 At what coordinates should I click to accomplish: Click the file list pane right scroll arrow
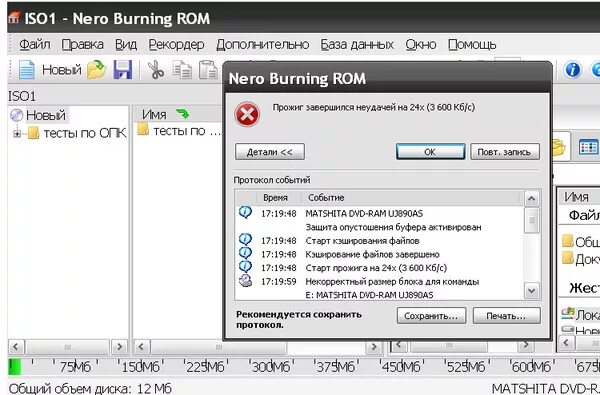373,347
